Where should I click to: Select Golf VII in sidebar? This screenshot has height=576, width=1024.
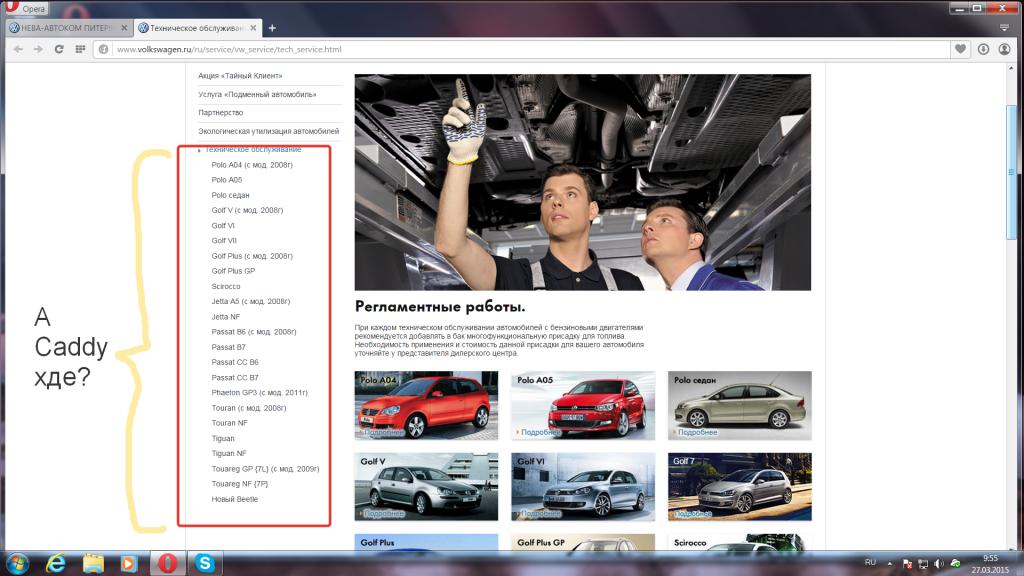tap(224, 240)
